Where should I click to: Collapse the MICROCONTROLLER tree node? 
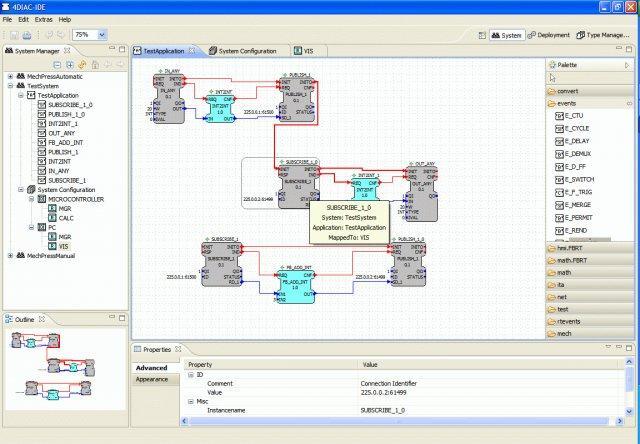pyautogui.click(x=31, y=199)
